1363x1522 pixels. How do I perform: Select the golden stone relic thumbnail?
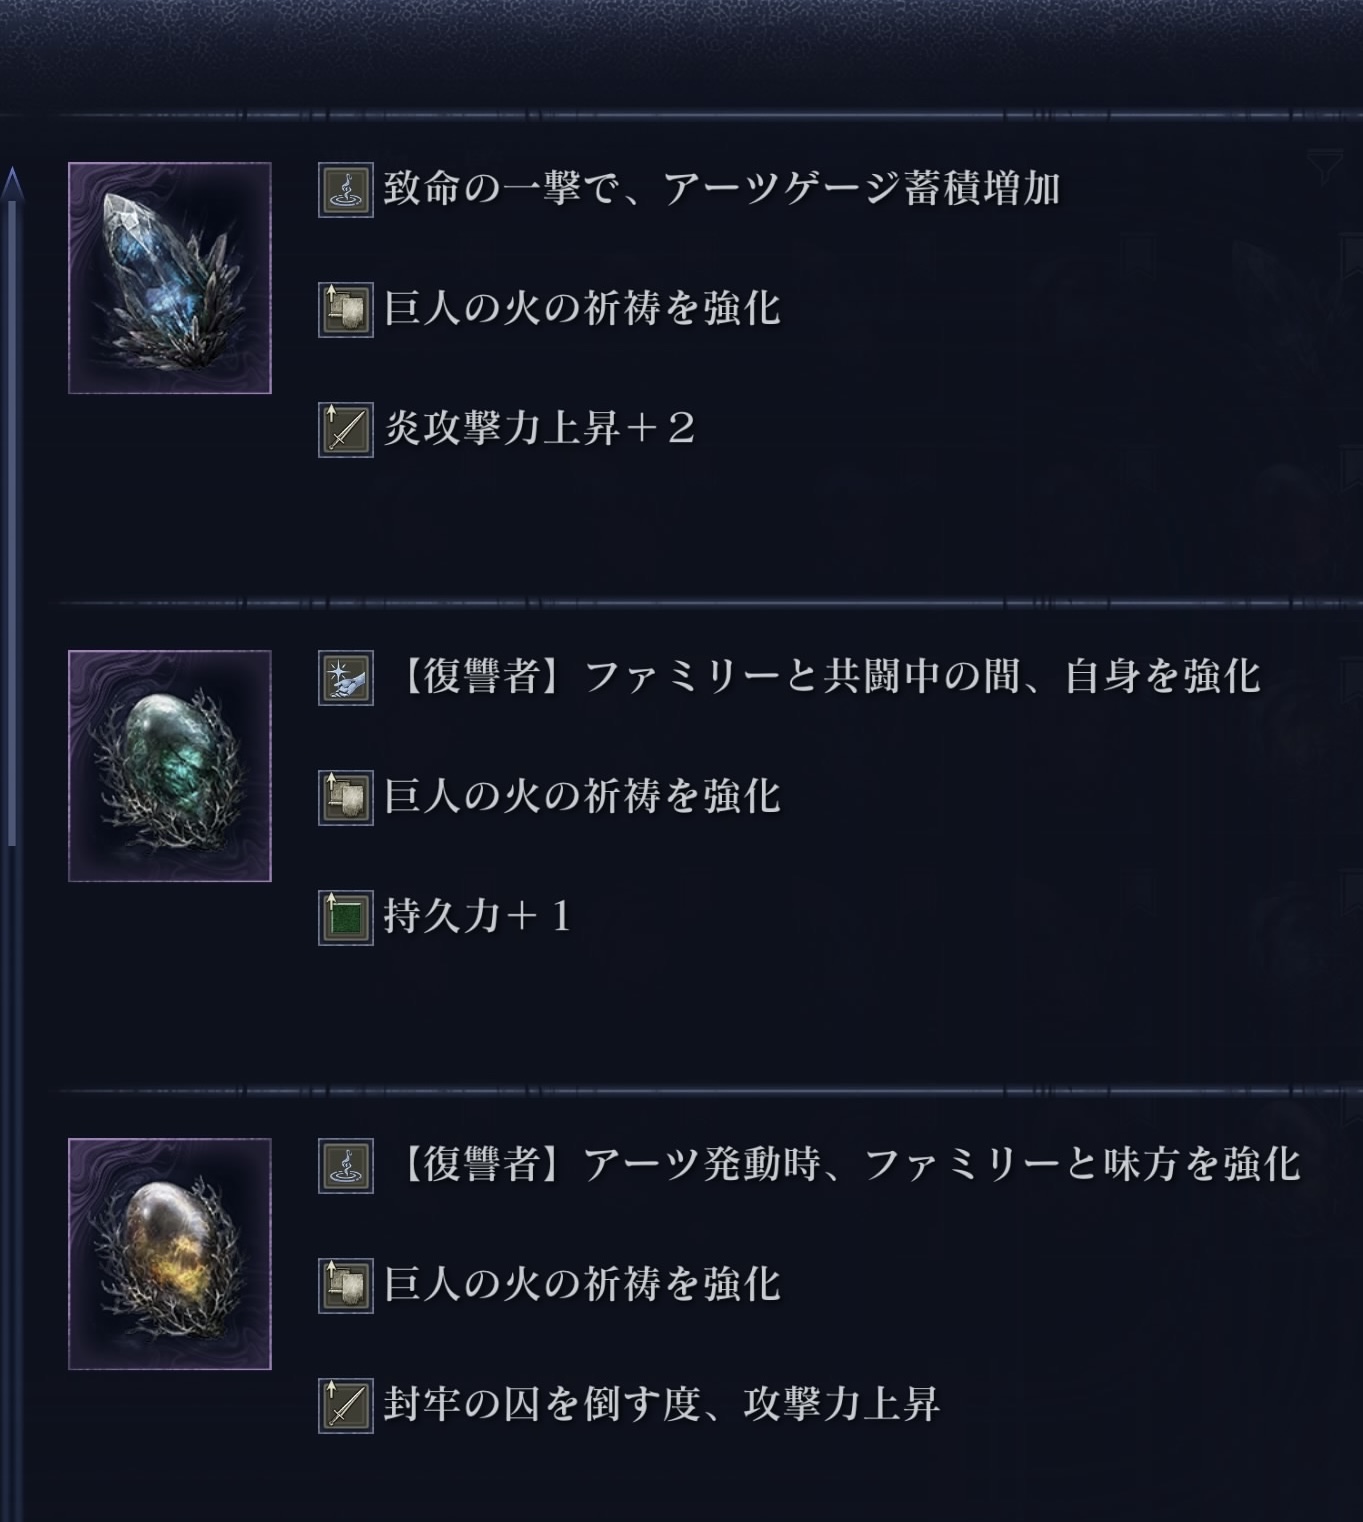170,1254
